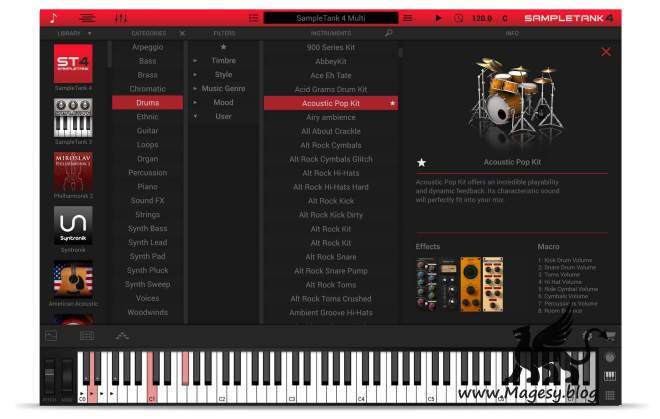Screen dimensions: 660x419
Task: Open the grid view icon at bottom right
Action: [x=610, y=395]
